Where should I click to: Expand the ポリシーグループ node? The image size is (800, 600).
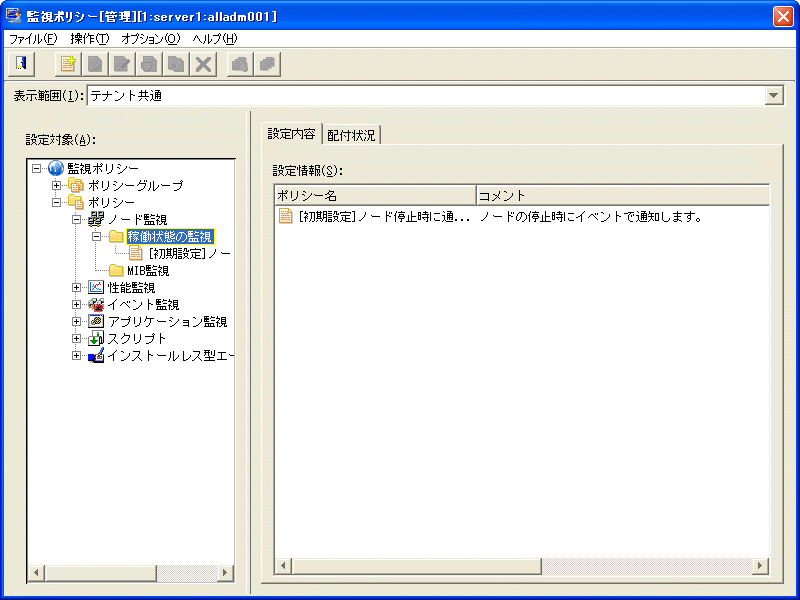[56, 185]
